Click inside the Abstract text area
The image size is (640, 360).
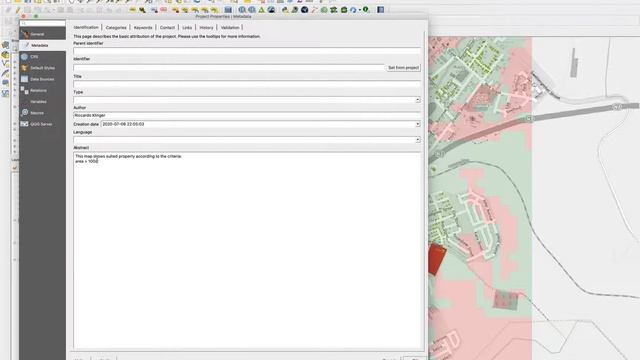pyautogui.click(x=247, y=251)
